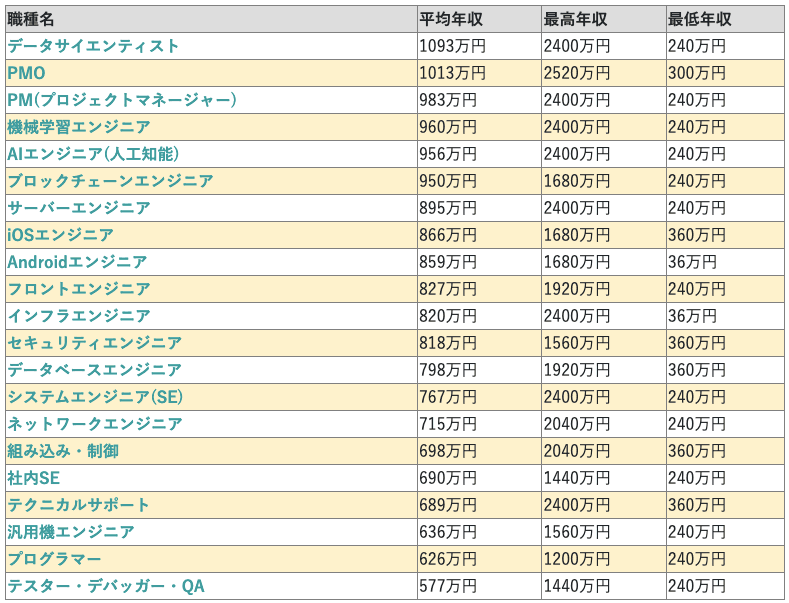Click the PMO job title link
Image resolution: width=789 pixels, height=603 pixels.
pos(26,73)
